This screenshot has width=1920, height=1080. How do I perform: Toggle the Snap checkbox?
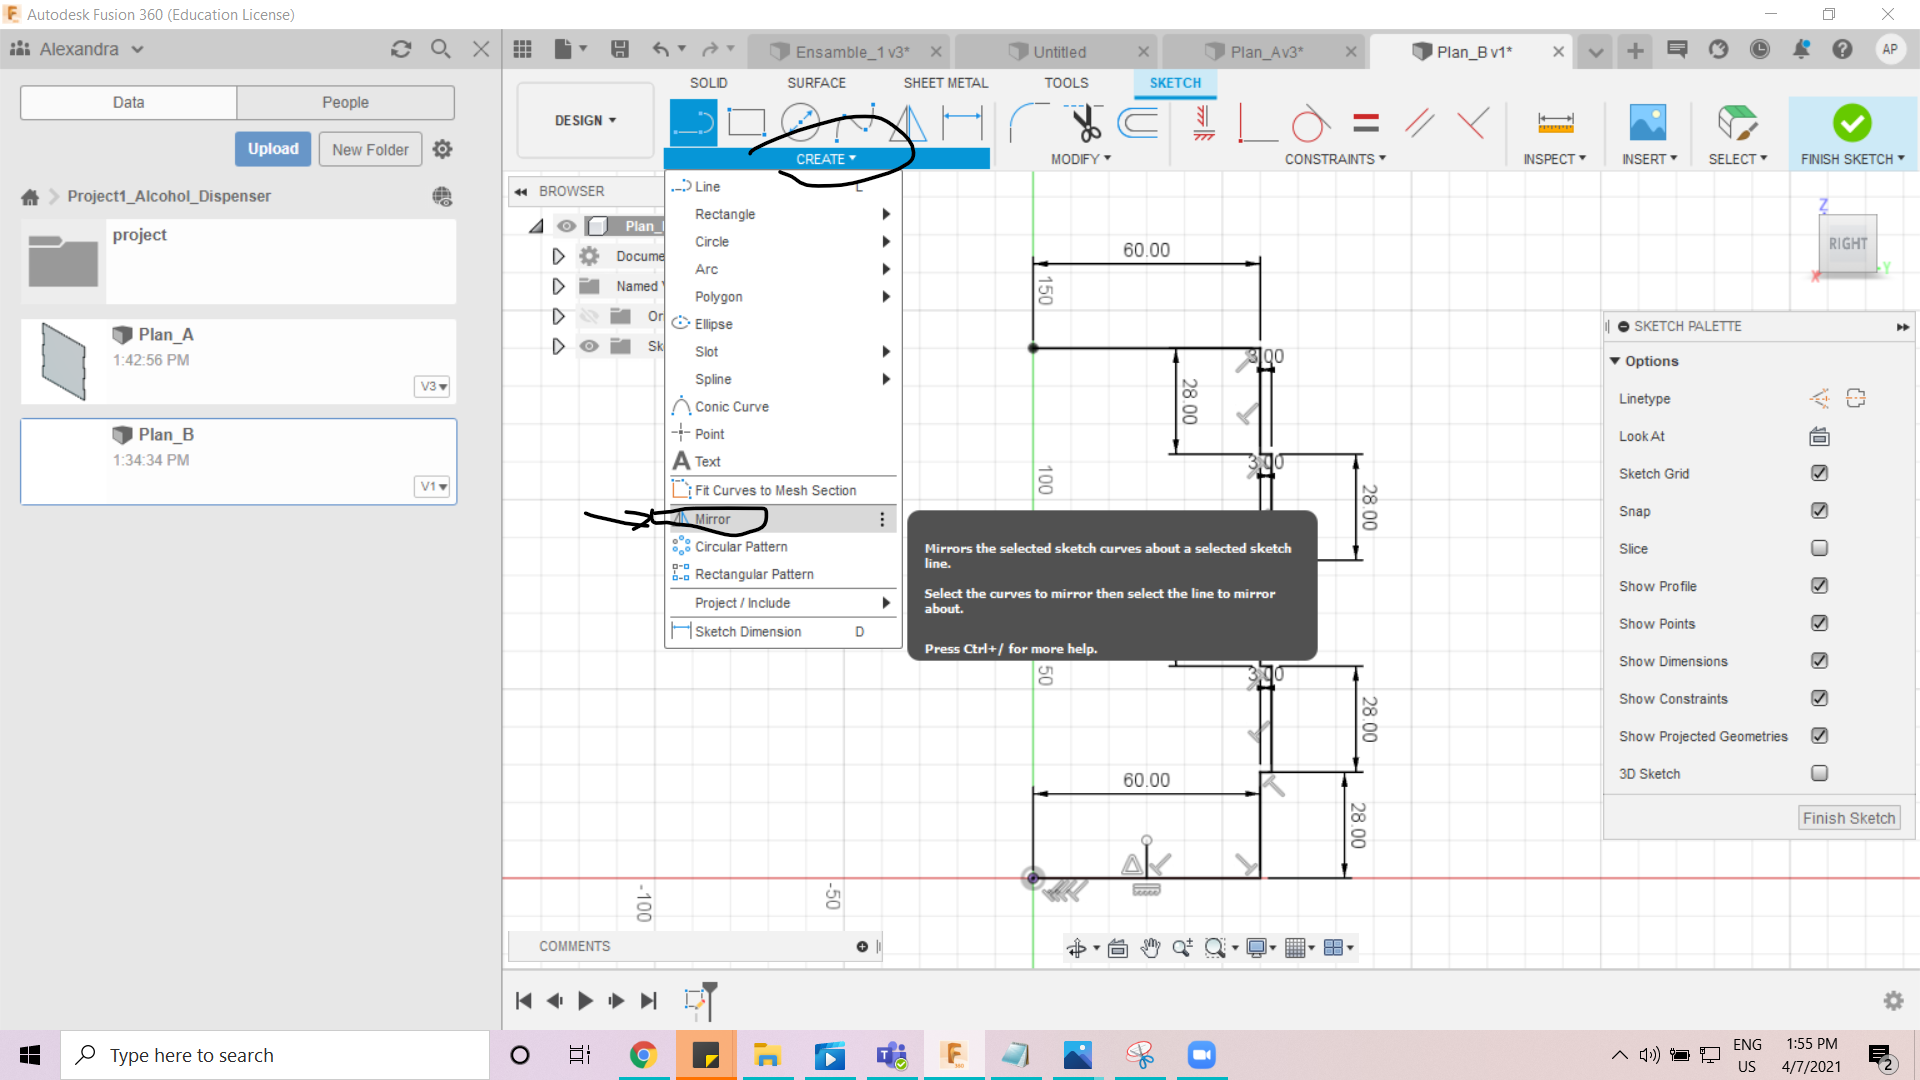click(1819, 511)
